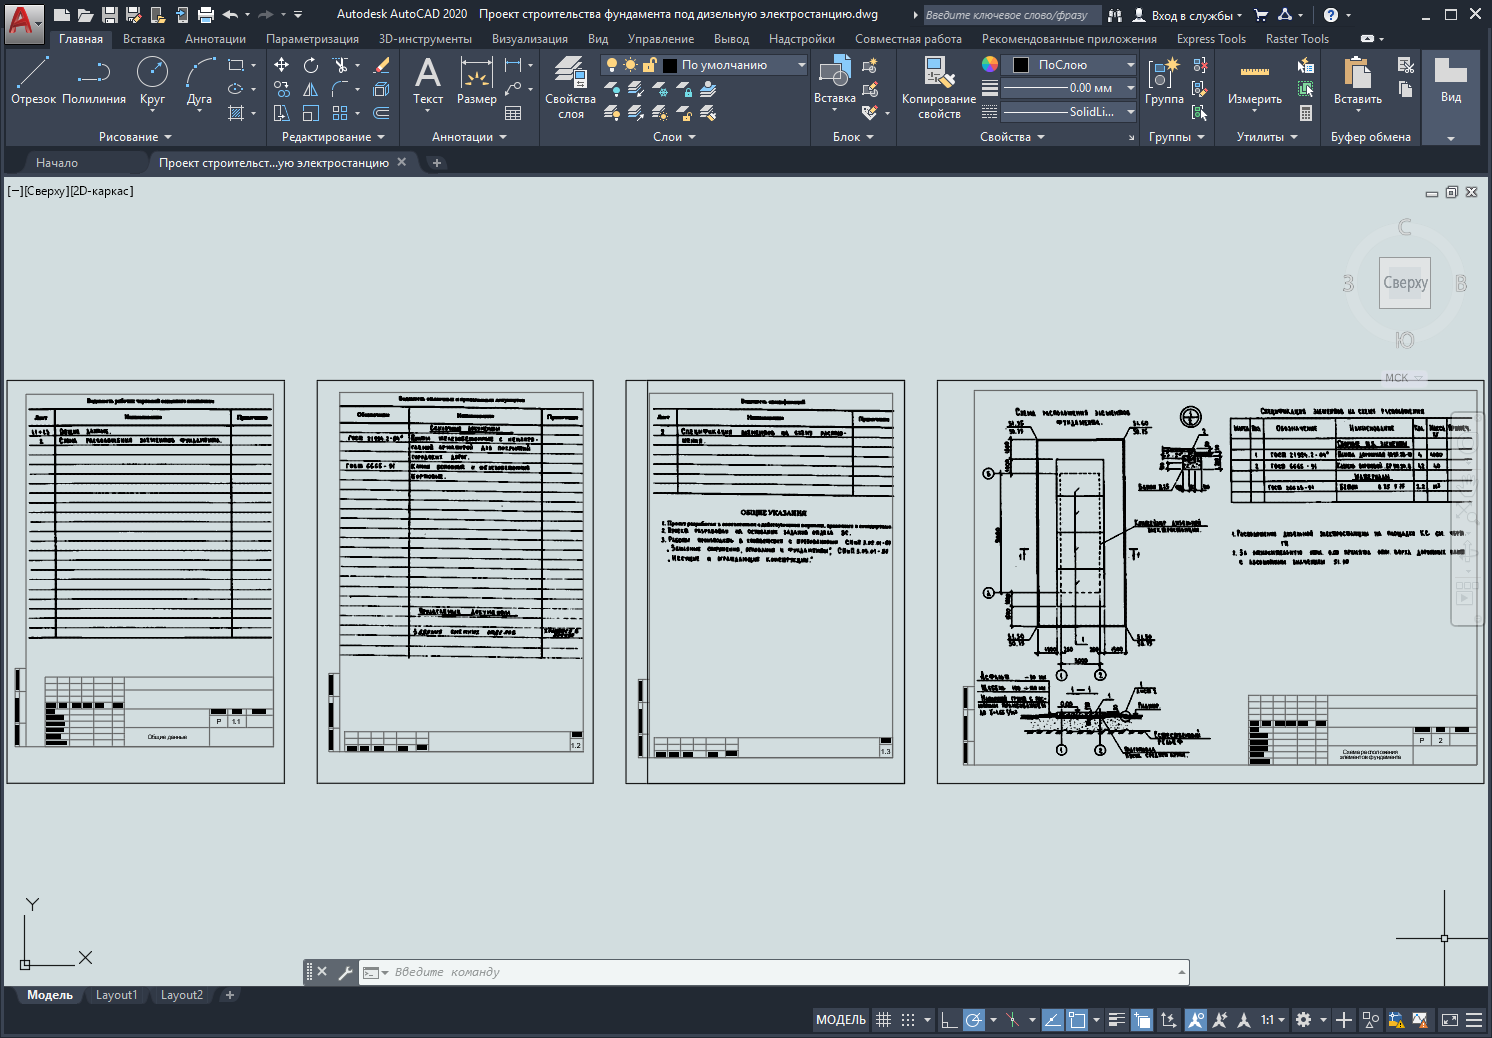Click the [2D-каркас] visual style label
Image resolution: width=1492 pixels, height=1038 pixels.
[102, 191]
